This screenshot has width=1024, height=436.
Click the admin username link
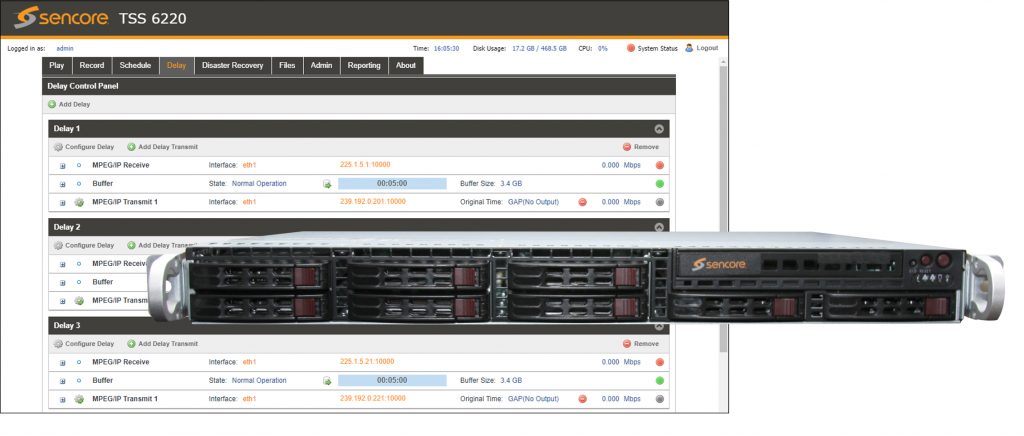(65, 48)
